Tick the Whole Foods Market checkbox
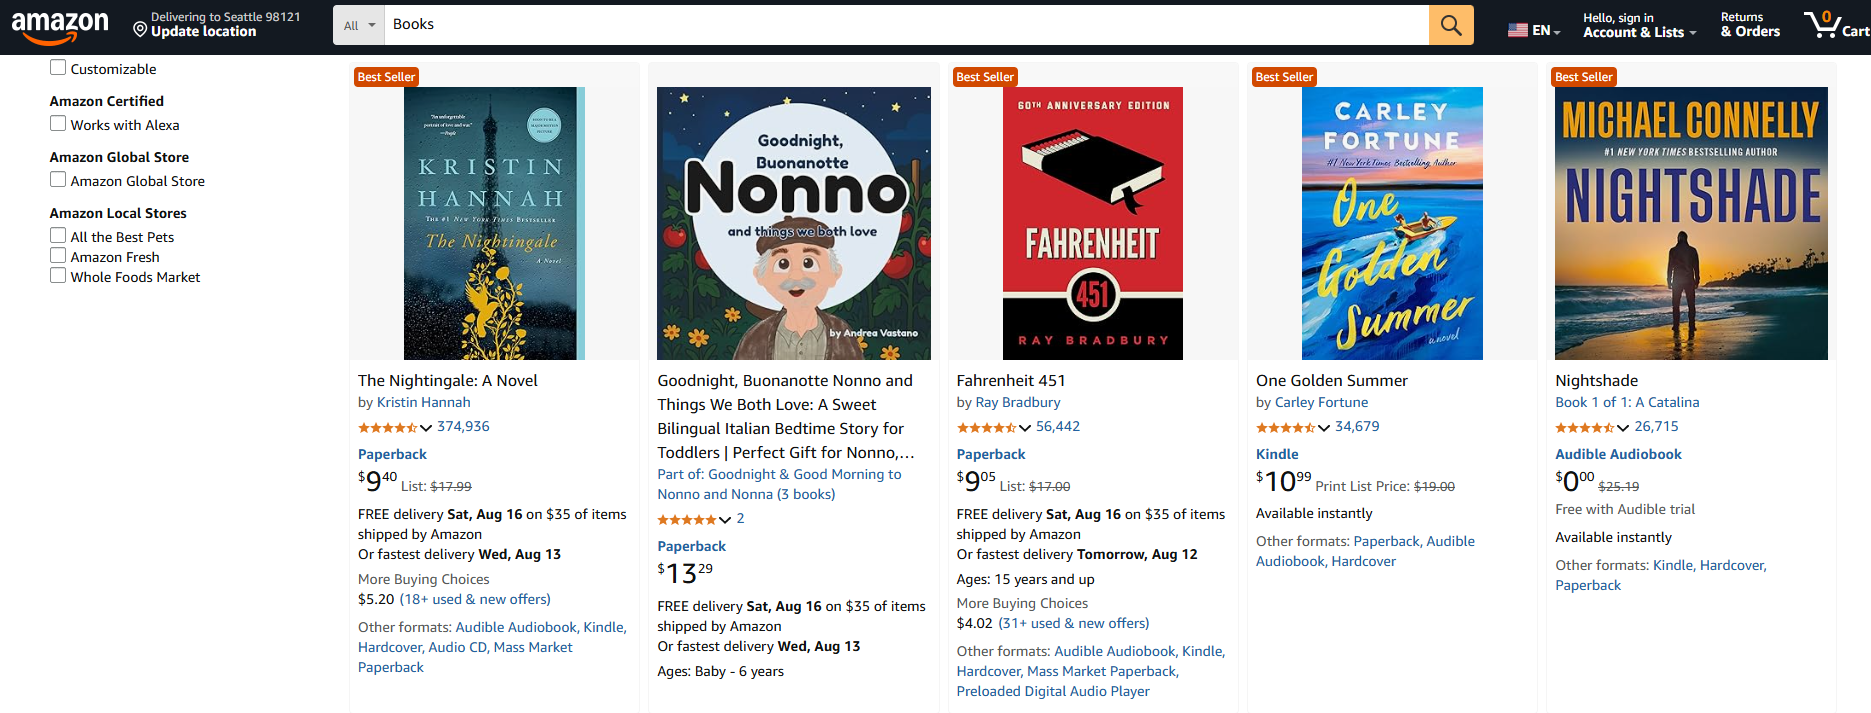The image size is (1871, 713). tap(58, 276)
